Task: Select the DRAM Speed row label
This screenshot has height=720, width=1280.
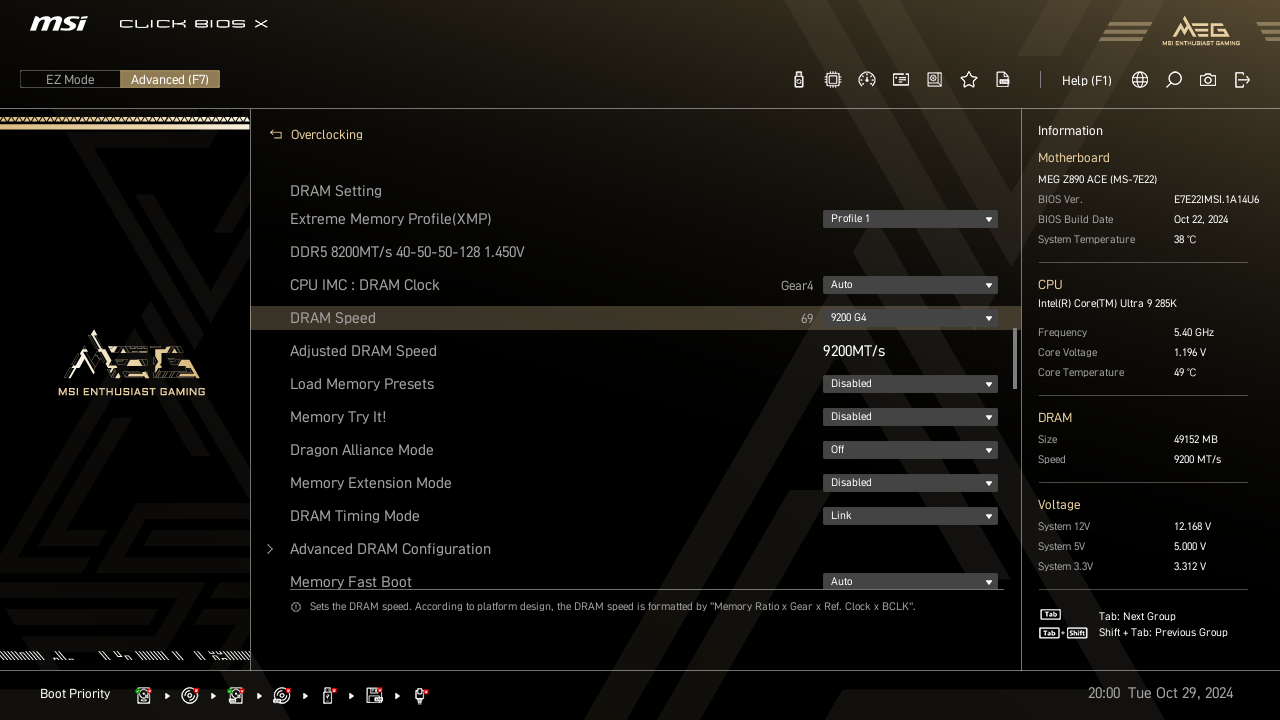Action: coord(333,318)
